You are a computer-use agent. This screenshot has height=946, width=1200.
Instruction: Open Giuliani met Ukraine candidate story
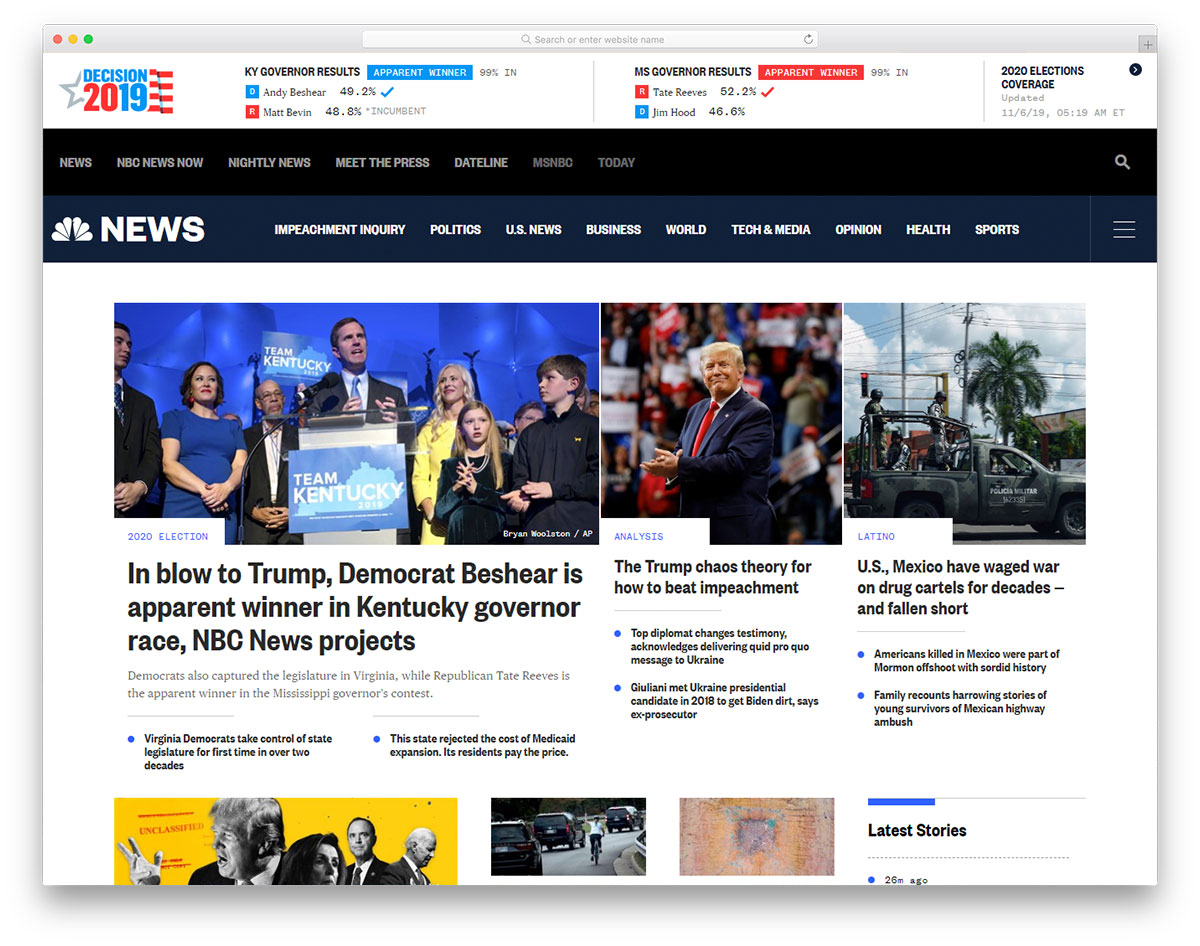coord(725,701)
